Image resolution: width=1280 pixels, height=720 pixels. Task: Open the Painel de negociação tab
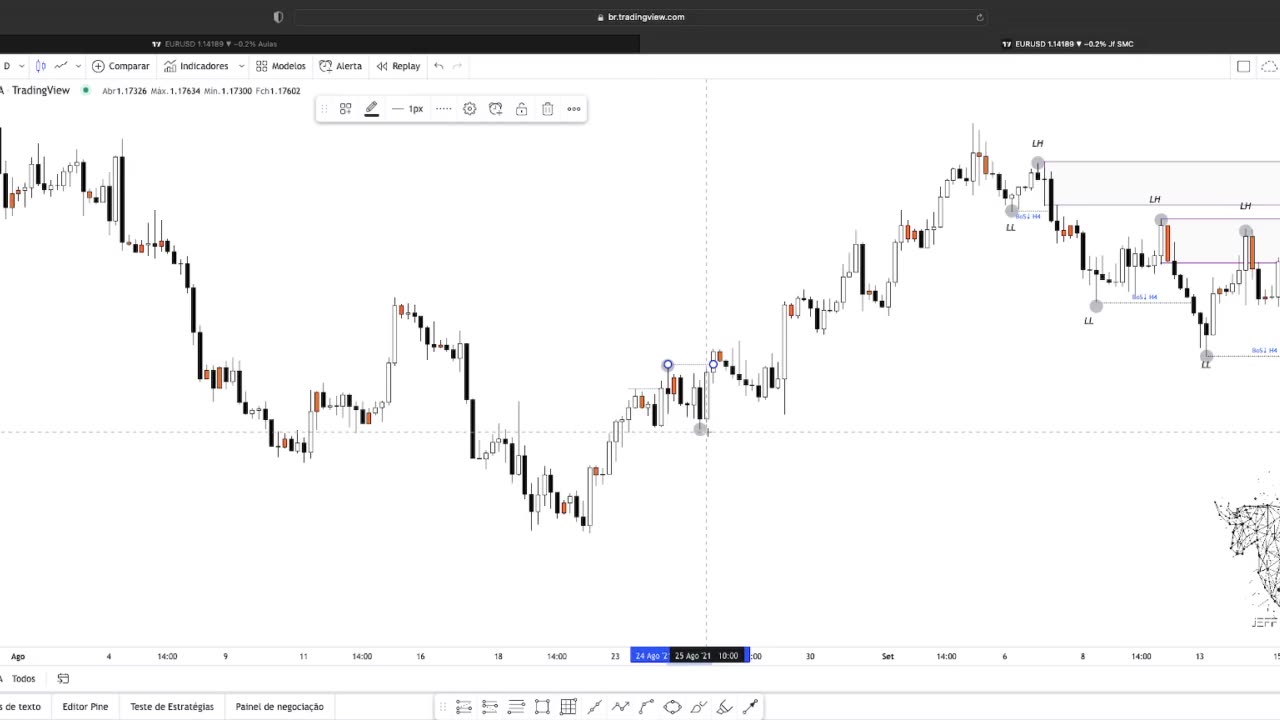click(x=279, y=706)
